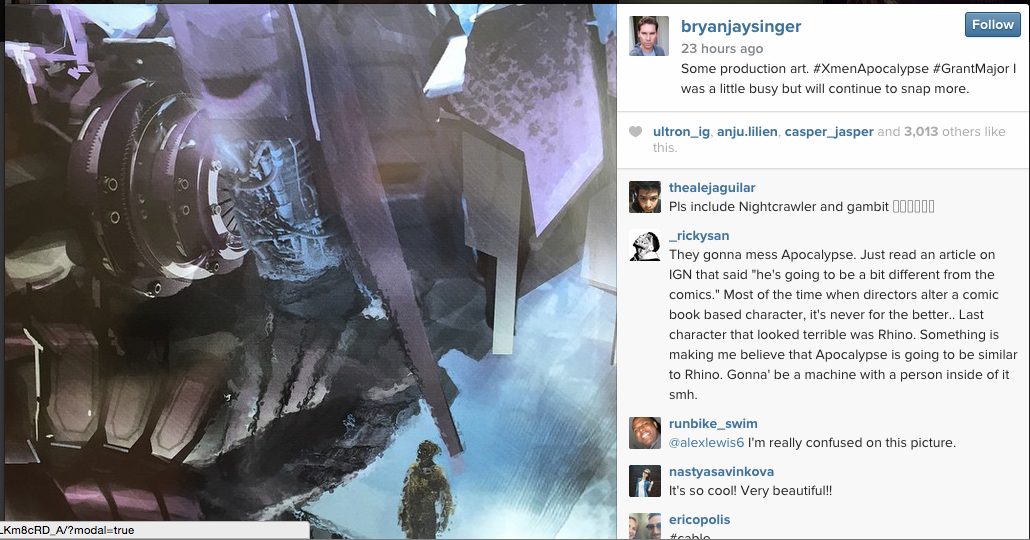Click ericopolis commenter avatar

tap(645, 526)
